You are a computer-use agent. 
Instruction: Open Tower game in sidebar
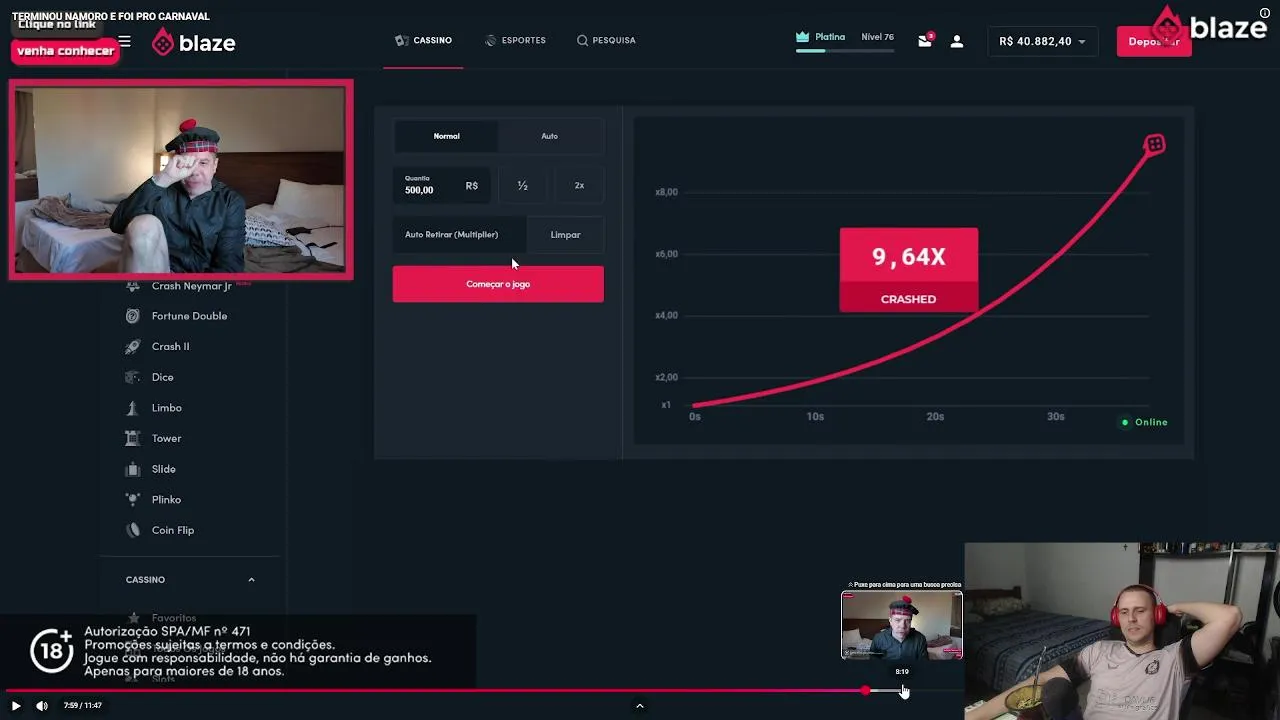pyautogui.click(x=166, y=438)
